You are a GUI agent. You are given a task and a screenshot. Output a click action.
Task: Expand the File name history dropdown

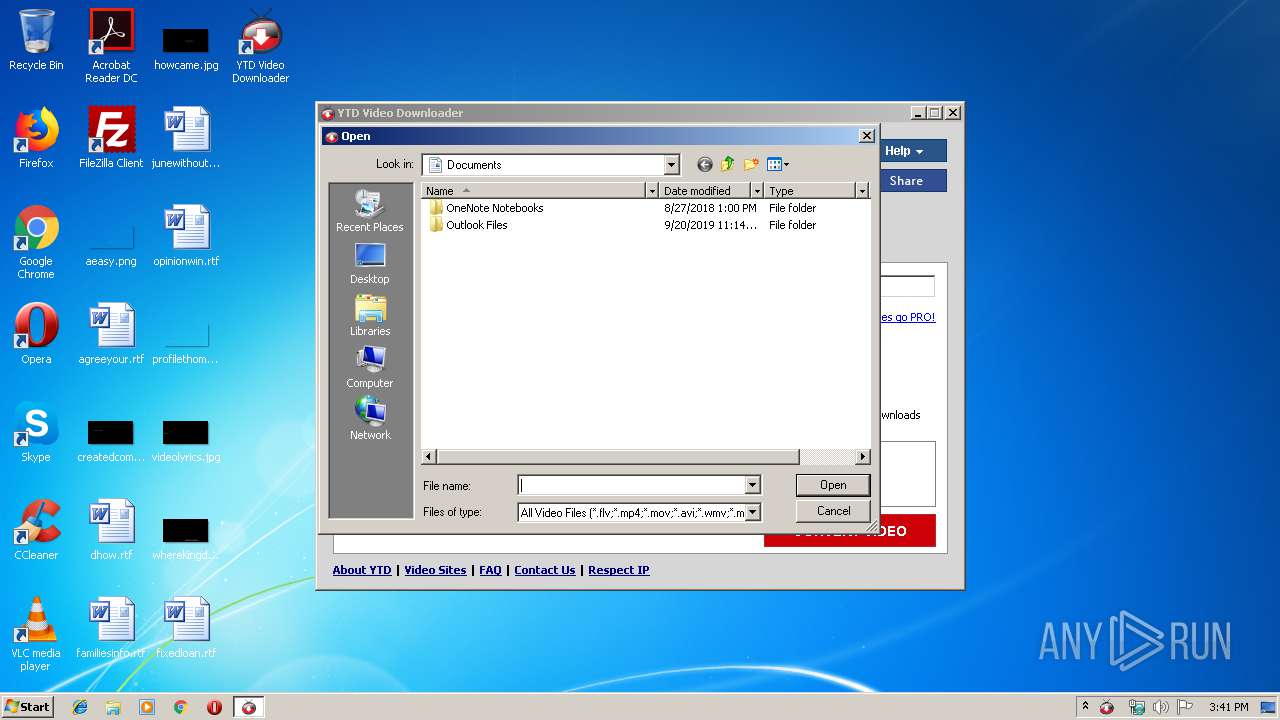[752, 485]
